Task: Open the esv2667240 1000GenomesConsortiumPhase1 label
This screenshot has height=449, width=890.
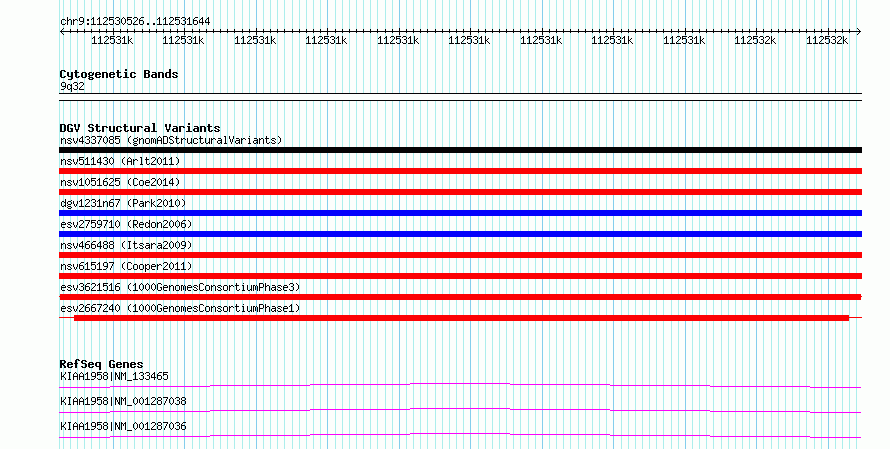Action: [180, 308]
